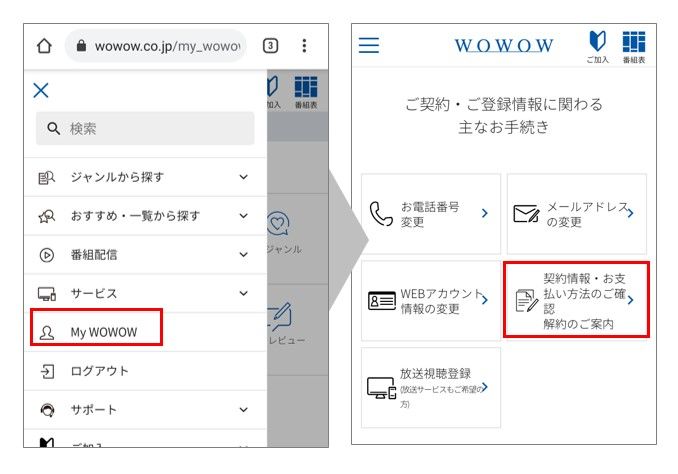678x474 pixels.
Task: Click the 検索 search field
Action: pyautogui.click(x=145, y=128)
